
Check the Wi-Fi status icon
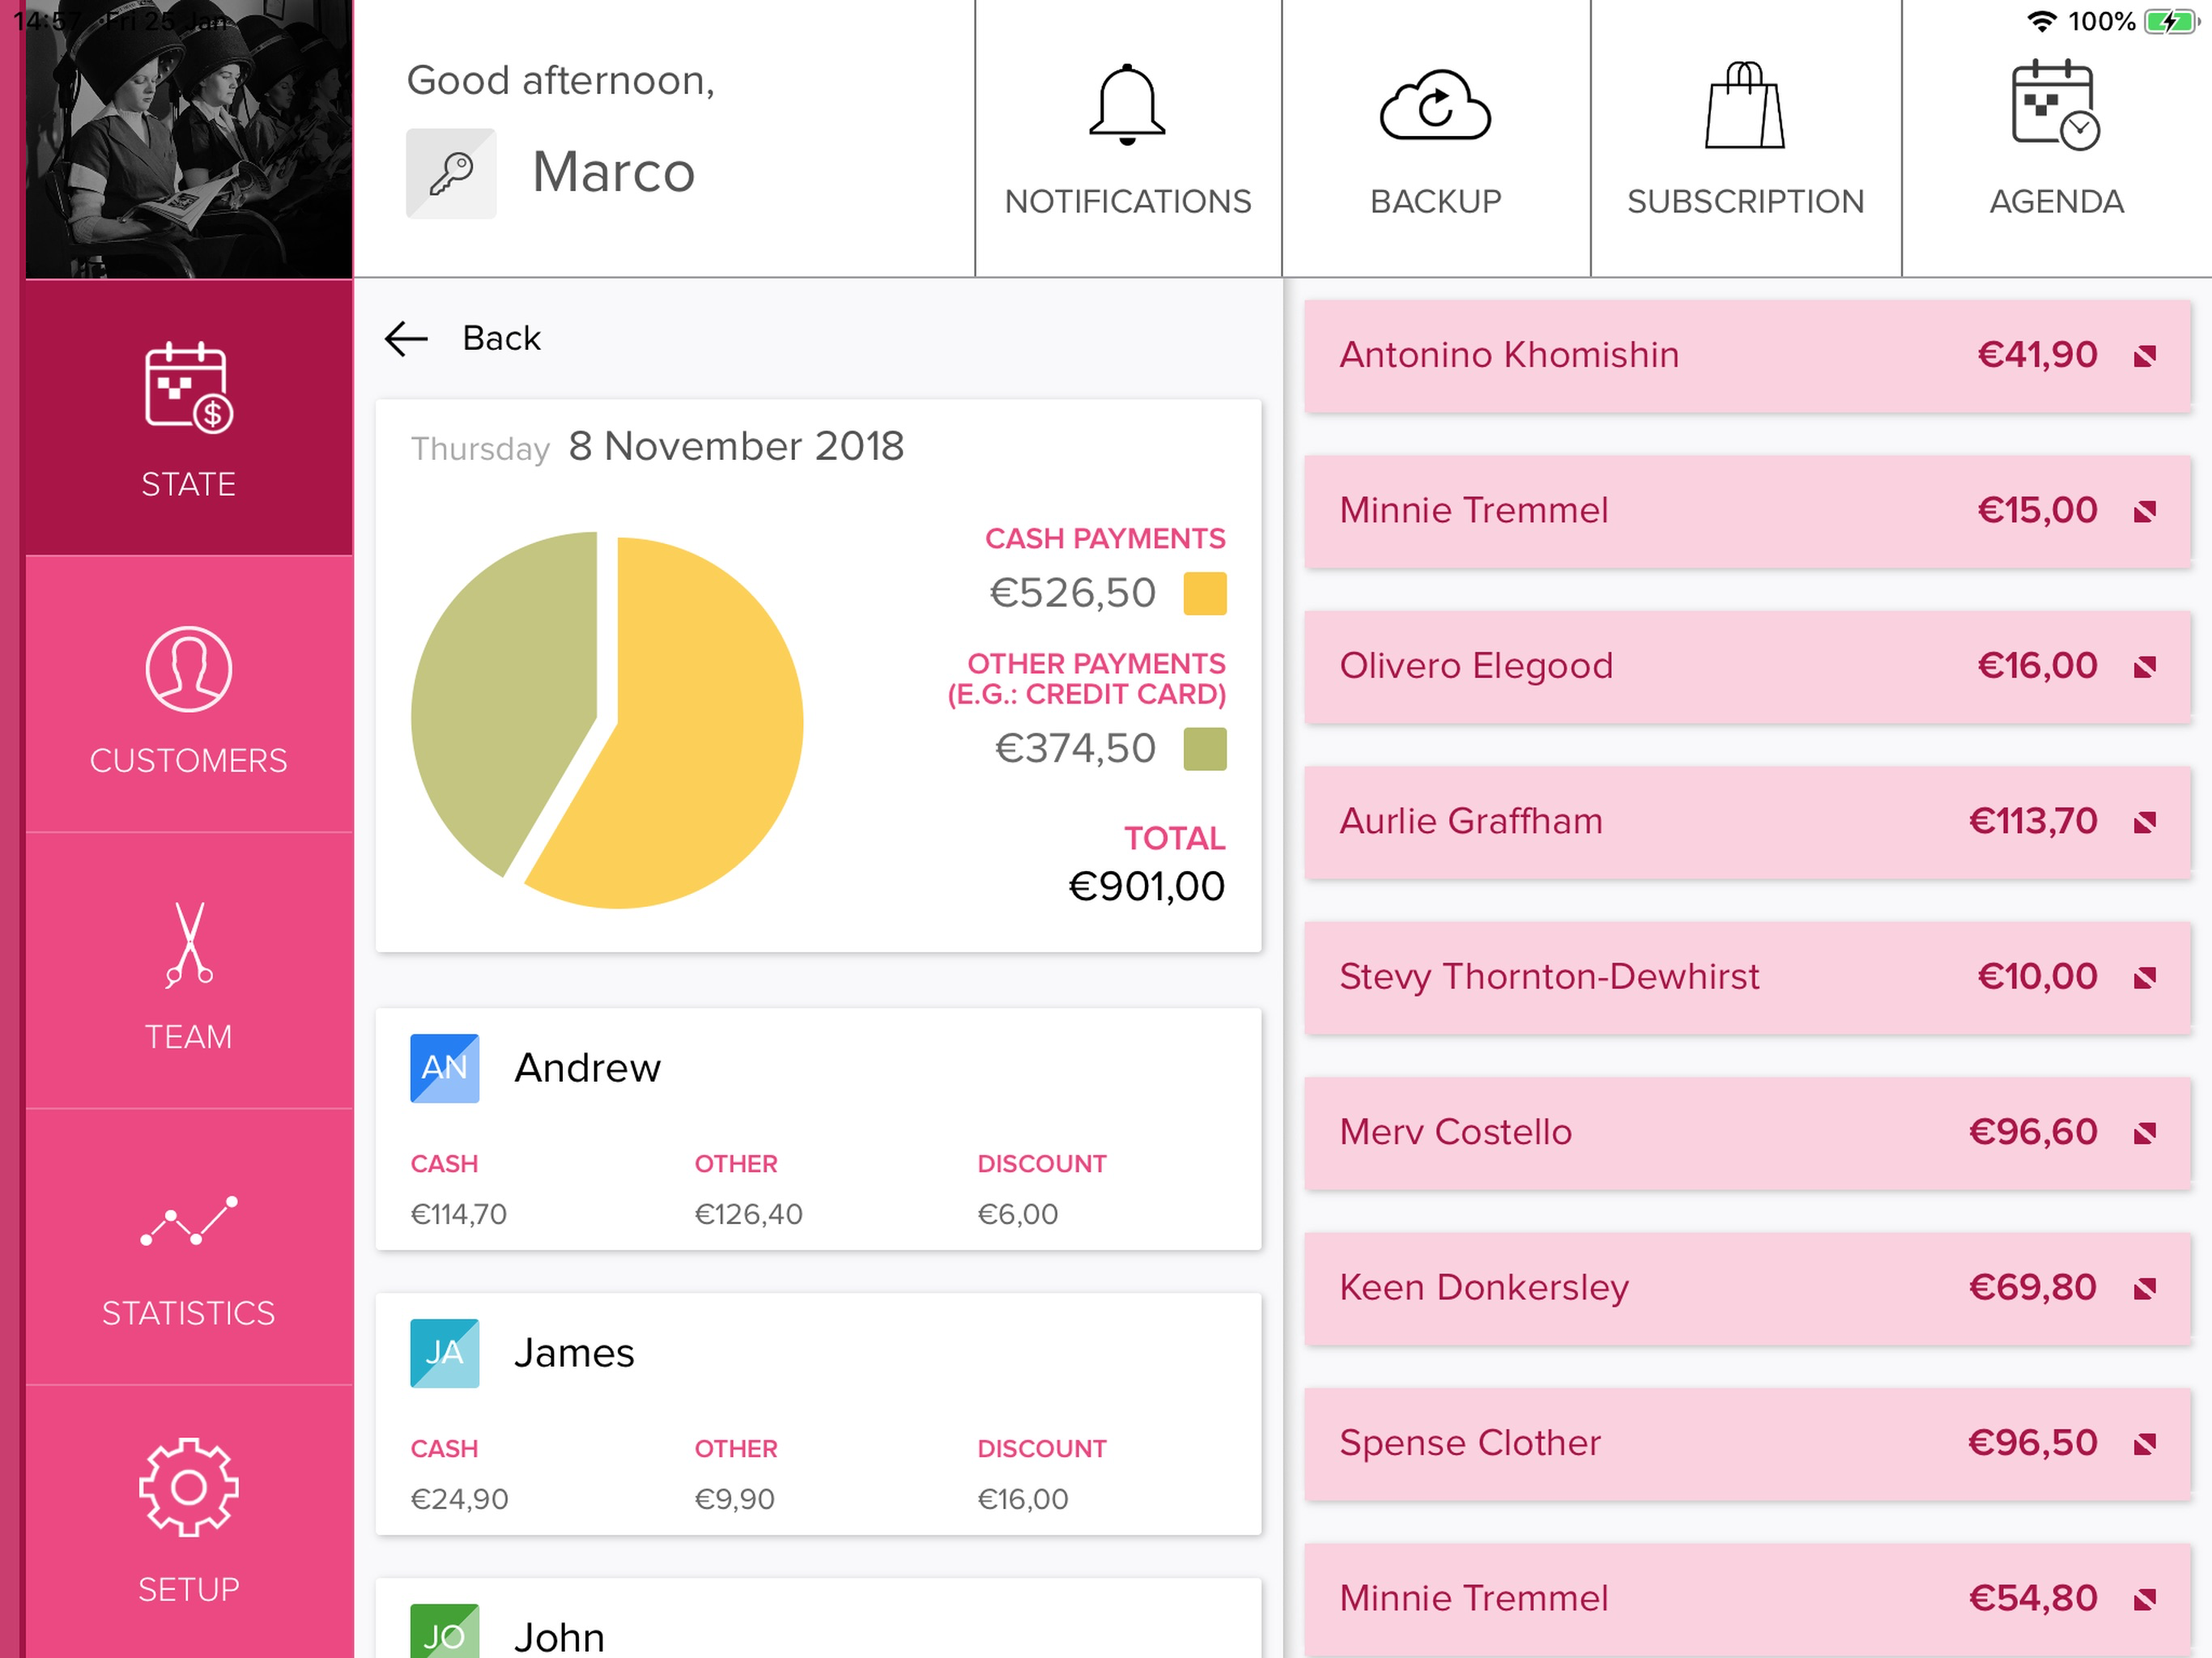point(2041,21)
